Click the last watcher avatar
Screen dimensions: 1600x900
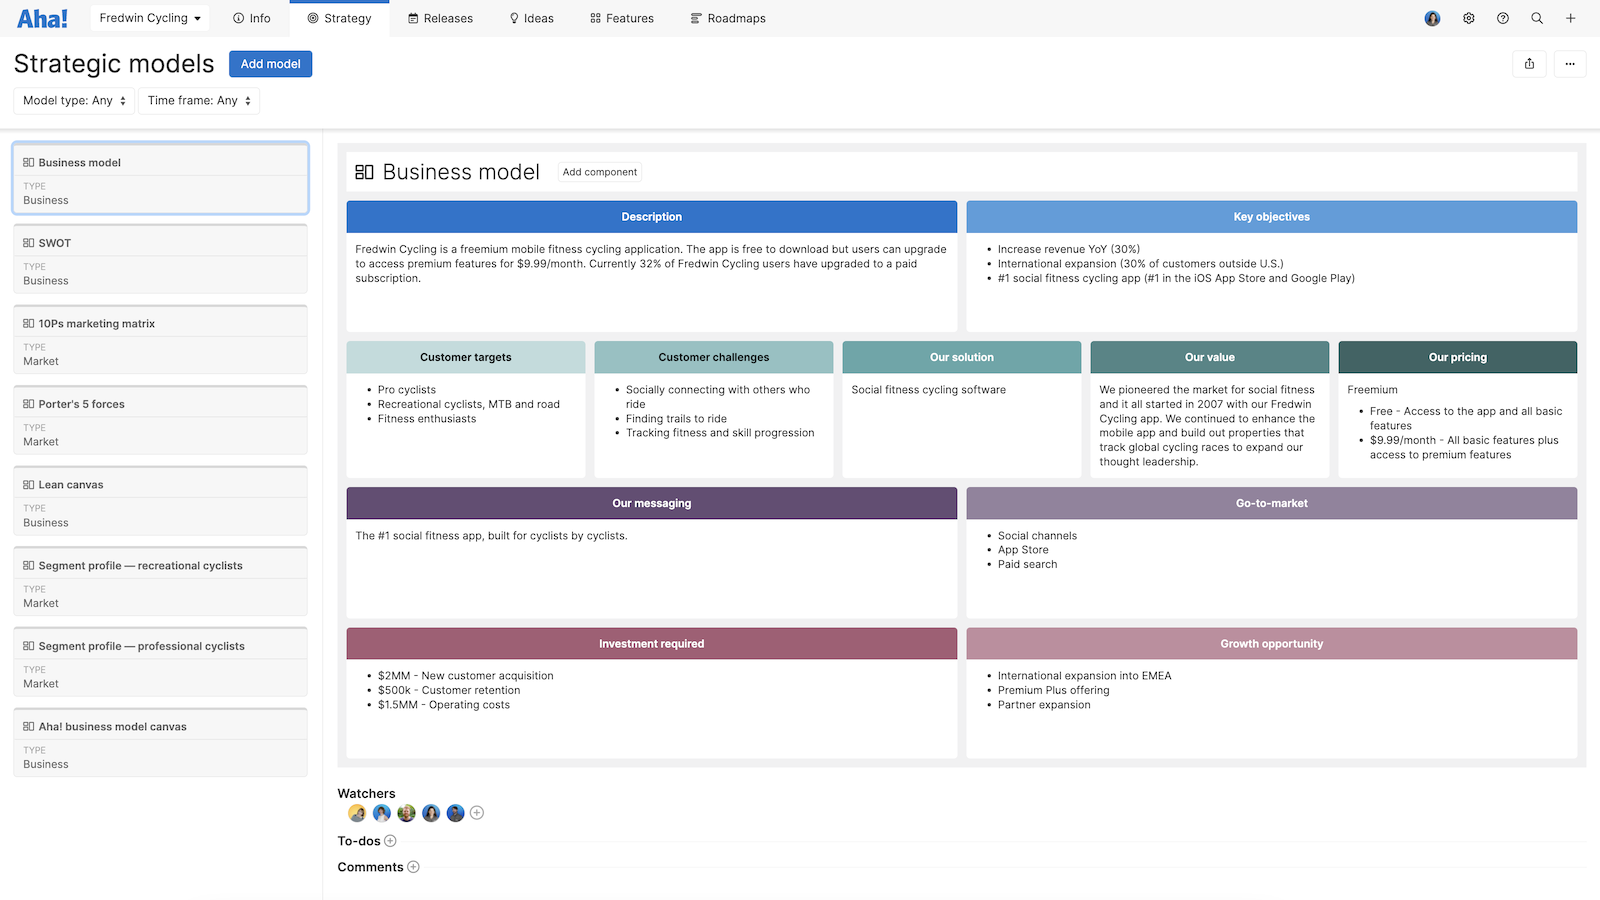click(x=455, y=813)
